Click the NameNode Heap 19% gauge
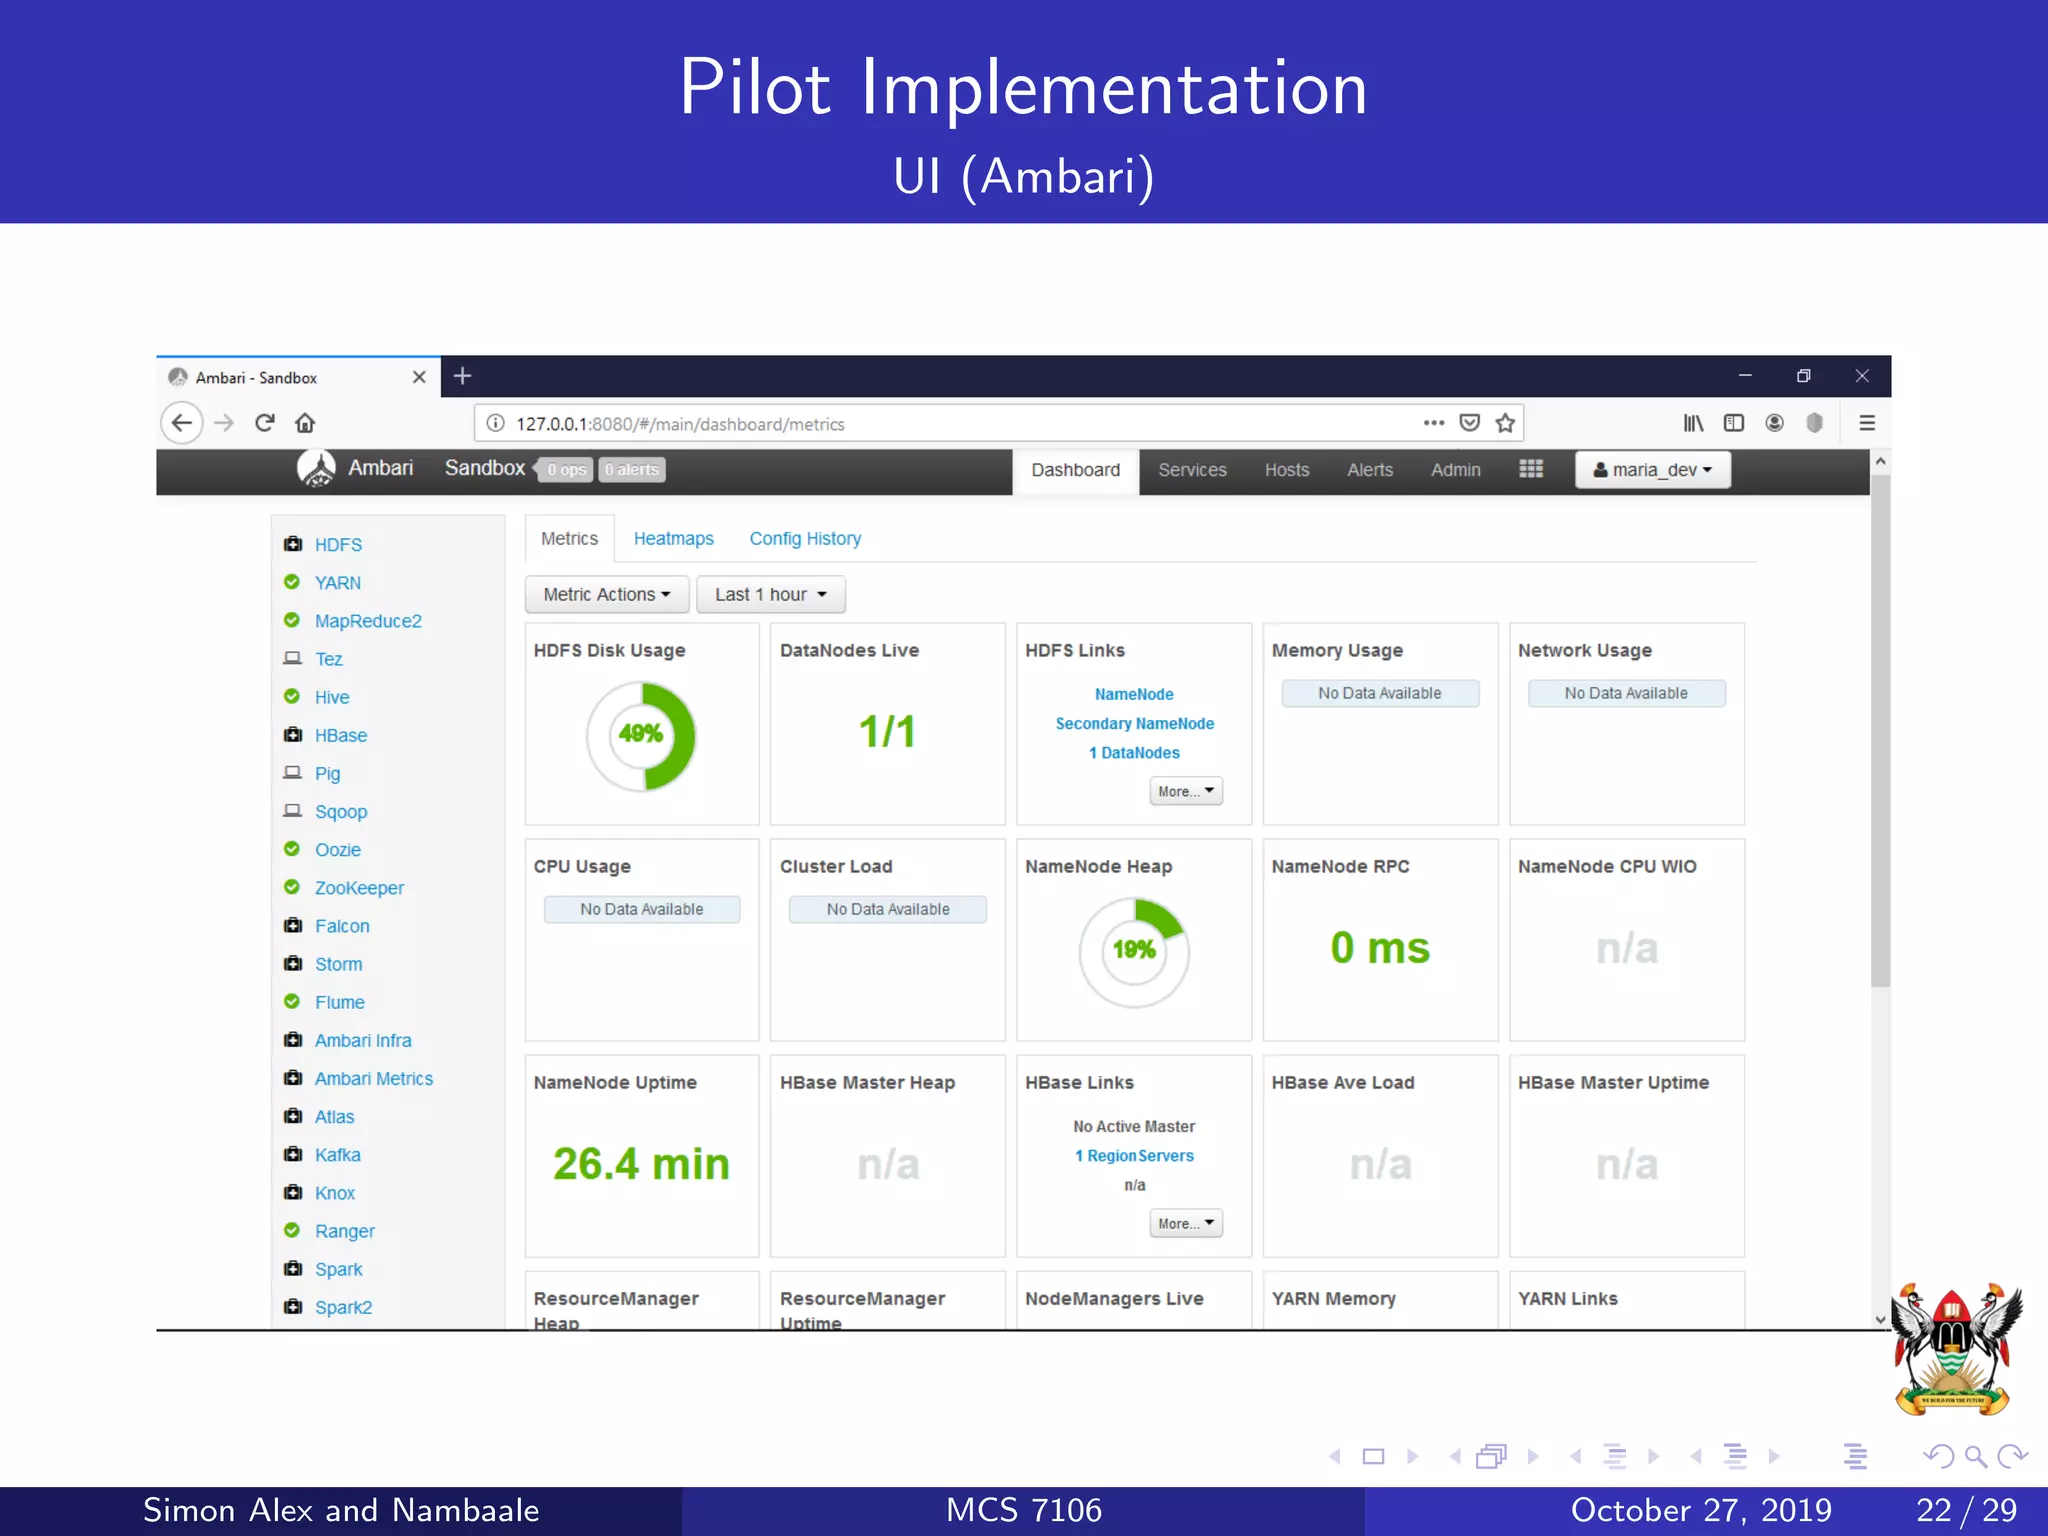Viewport: 2048px width, 1536px height. point(1134,952)
